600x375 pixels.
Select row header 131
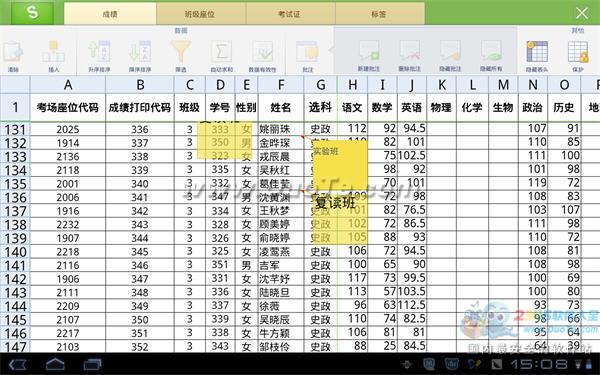[x=15, y=129]
